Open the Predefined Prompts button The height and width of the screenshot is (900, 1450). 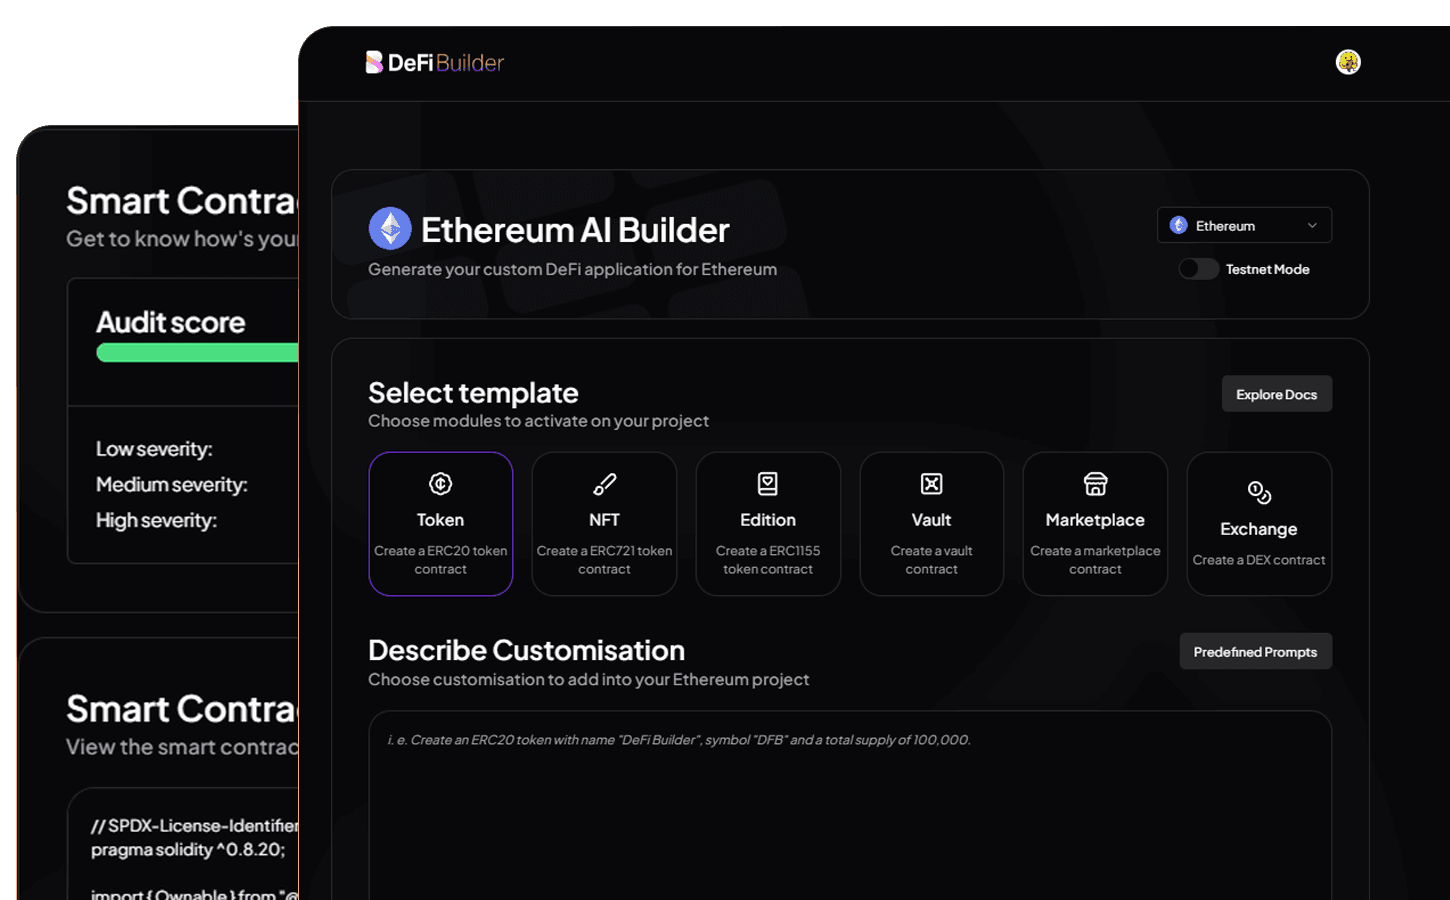pos(1255,652)
